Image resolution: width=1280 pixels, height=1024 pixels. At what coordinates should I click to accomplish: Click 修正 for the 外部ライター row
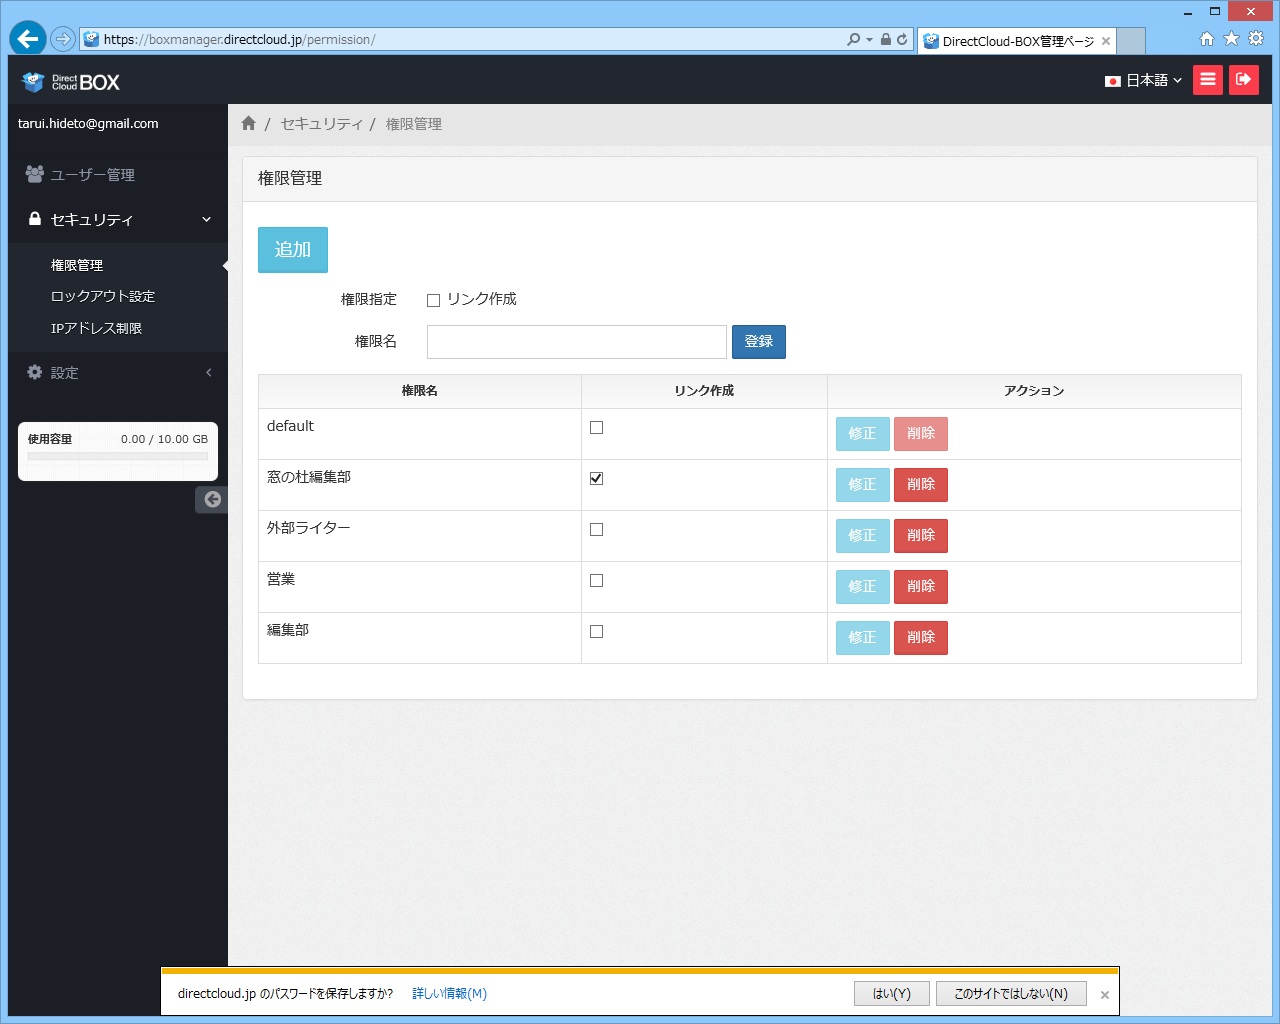(862, 536)
